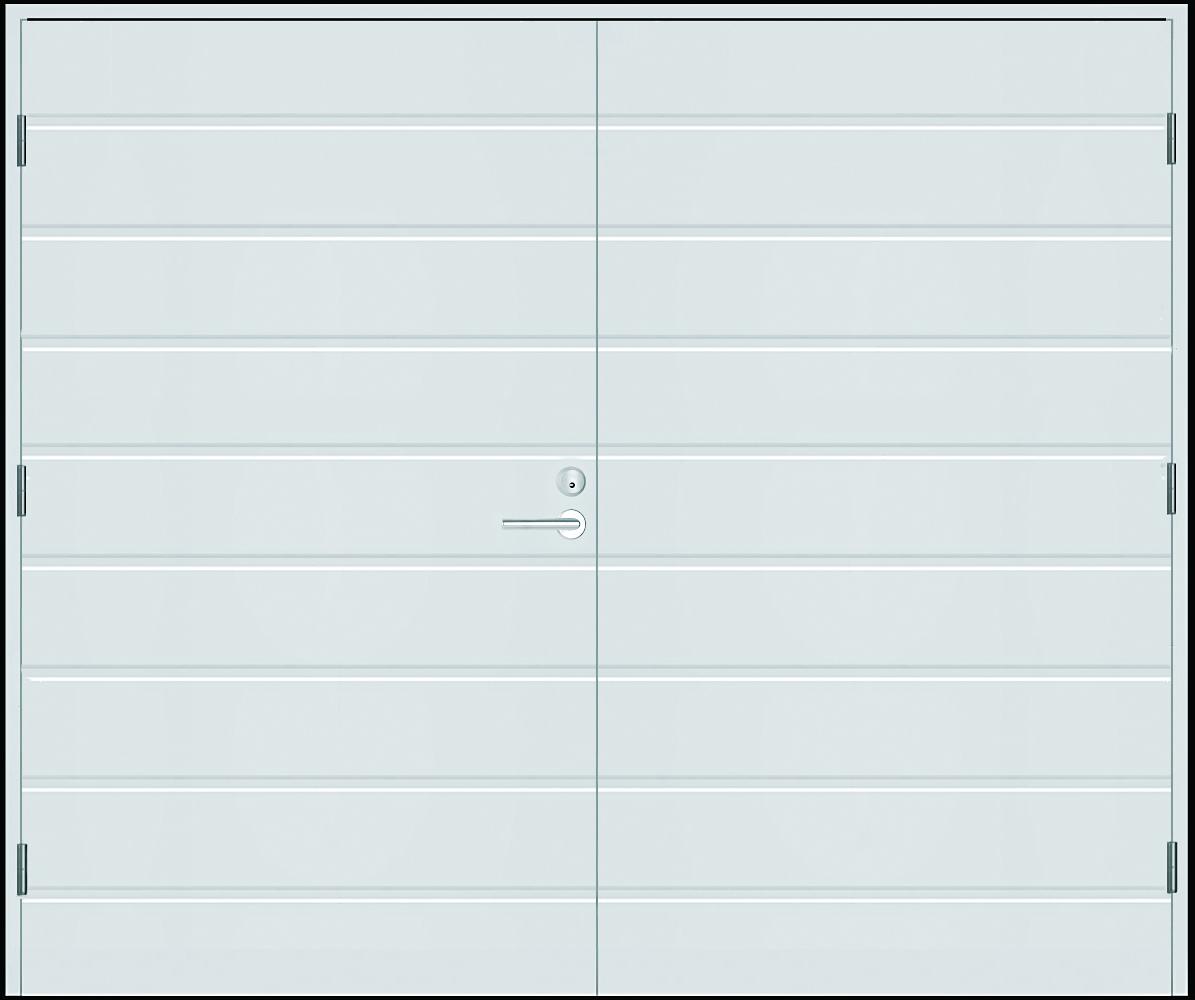Select the bottommost panel of the left door
The width and height of the screenshot is (1195, 1000).
click(x=309, y=947)
